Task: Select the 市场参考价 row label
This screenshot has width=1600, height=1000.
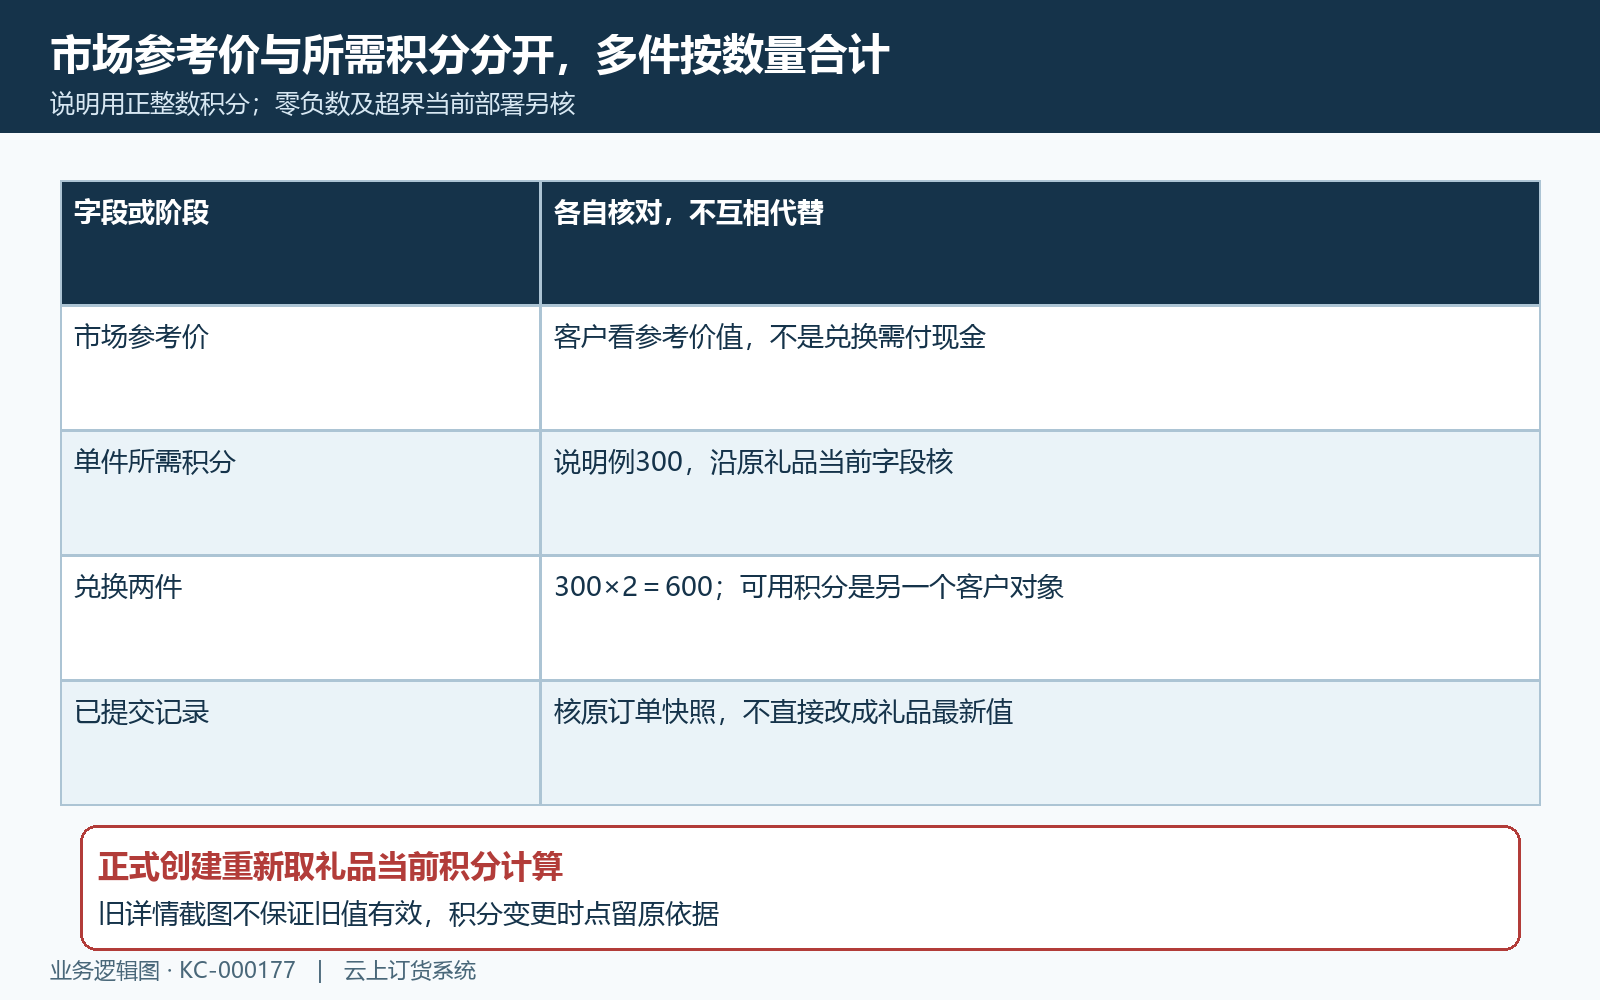Action: (141, 337)
